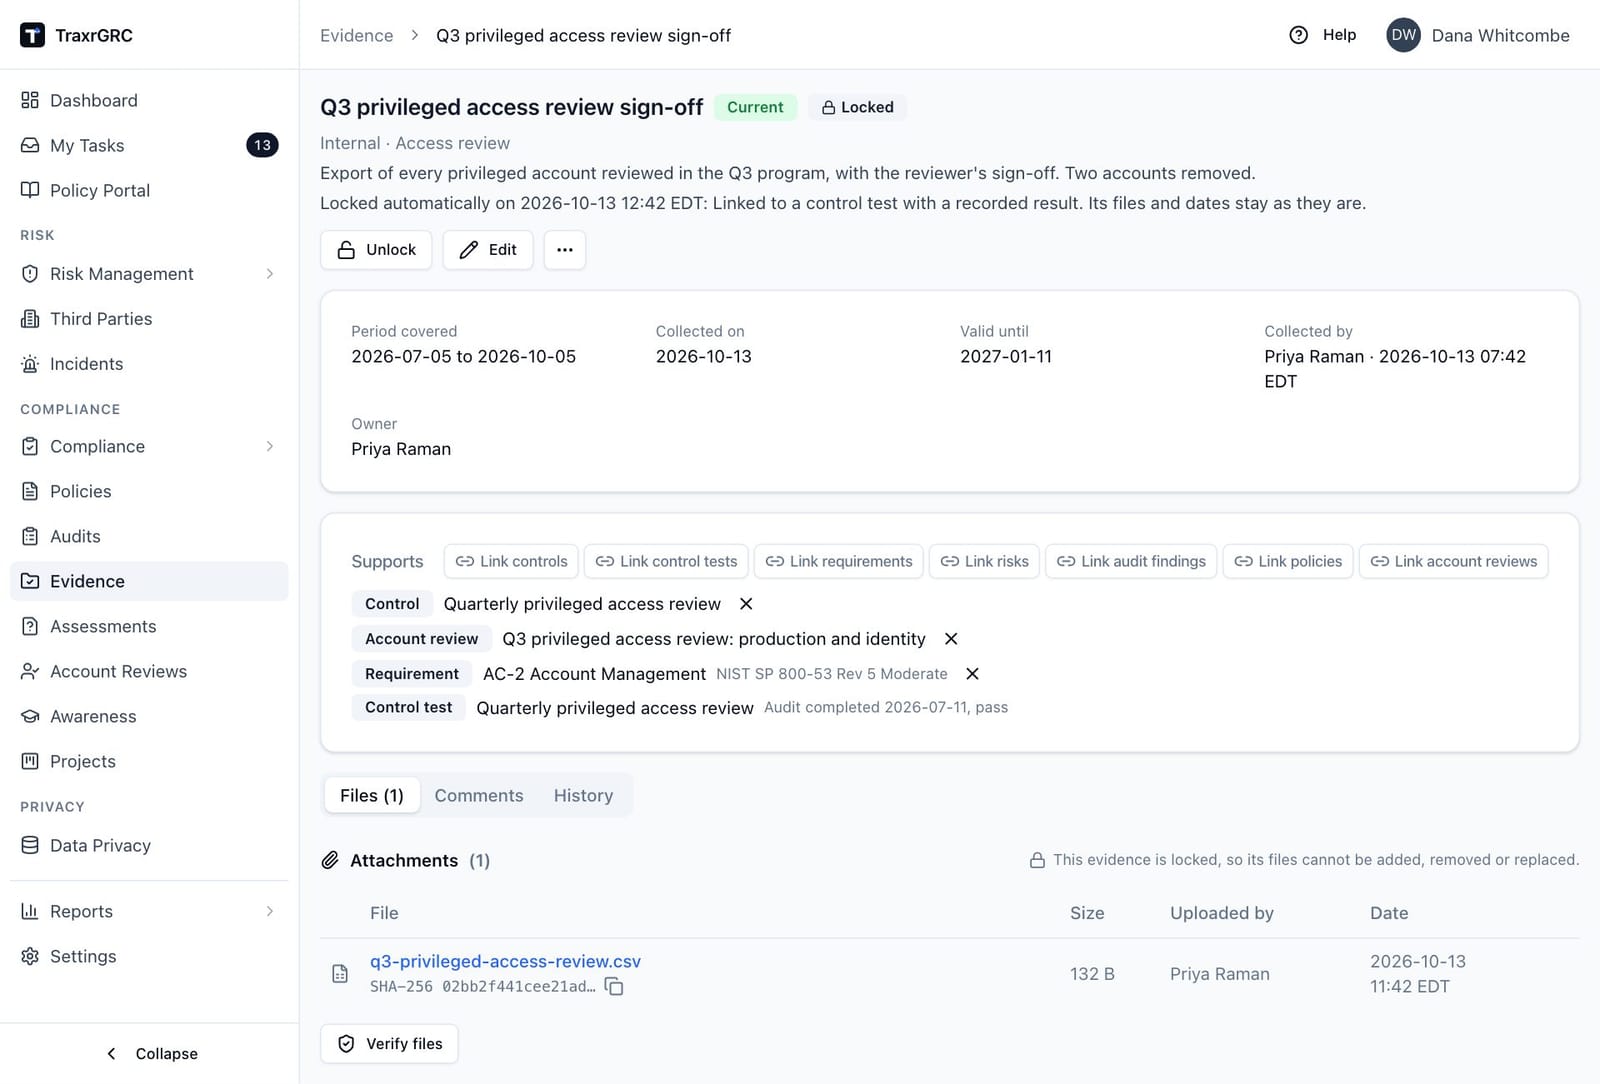Open the Dana Whitcombe DW avatar
1600x1084 pixels.
(1404, 35)
